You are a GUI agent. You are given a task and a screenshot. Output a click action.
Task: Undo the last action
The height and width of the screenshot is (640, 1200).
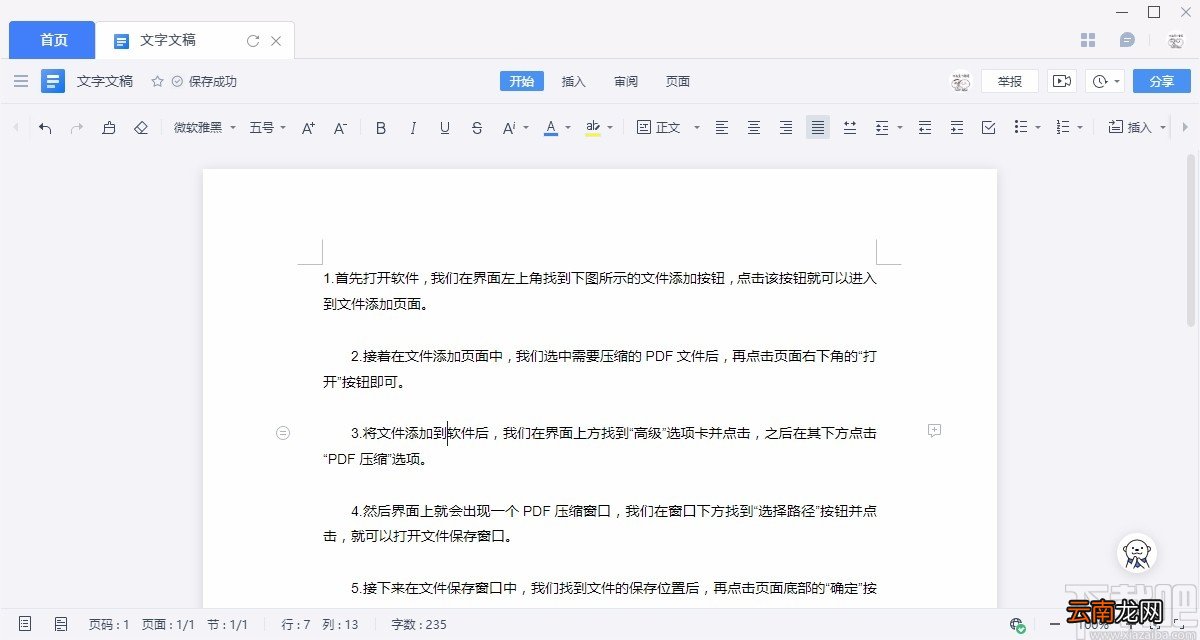point(45,128)
